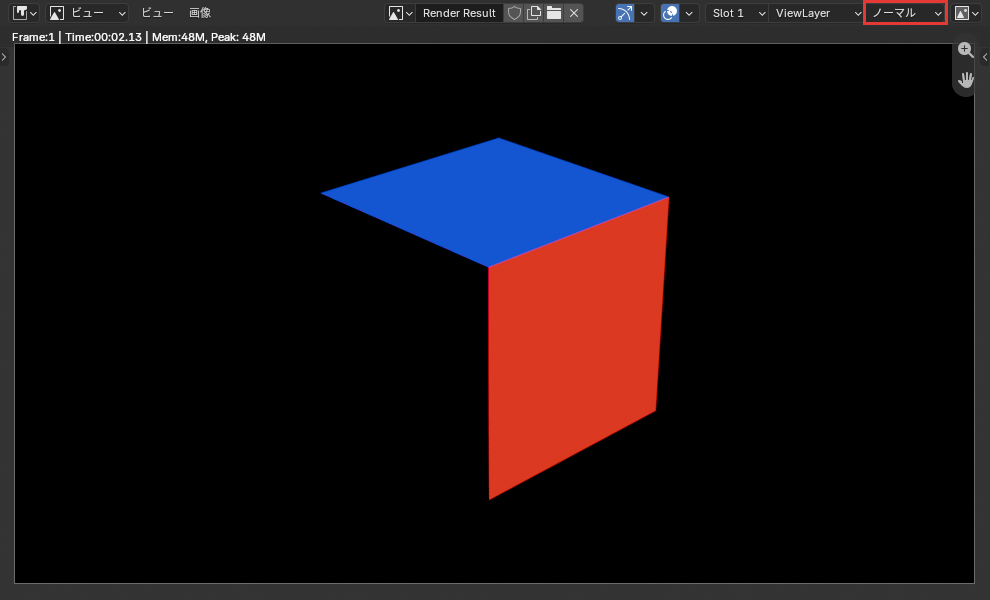The height and width of the screenshot is (600, 990).
Task: Open the display channels dropdown
Action: (x=966, y=13)
